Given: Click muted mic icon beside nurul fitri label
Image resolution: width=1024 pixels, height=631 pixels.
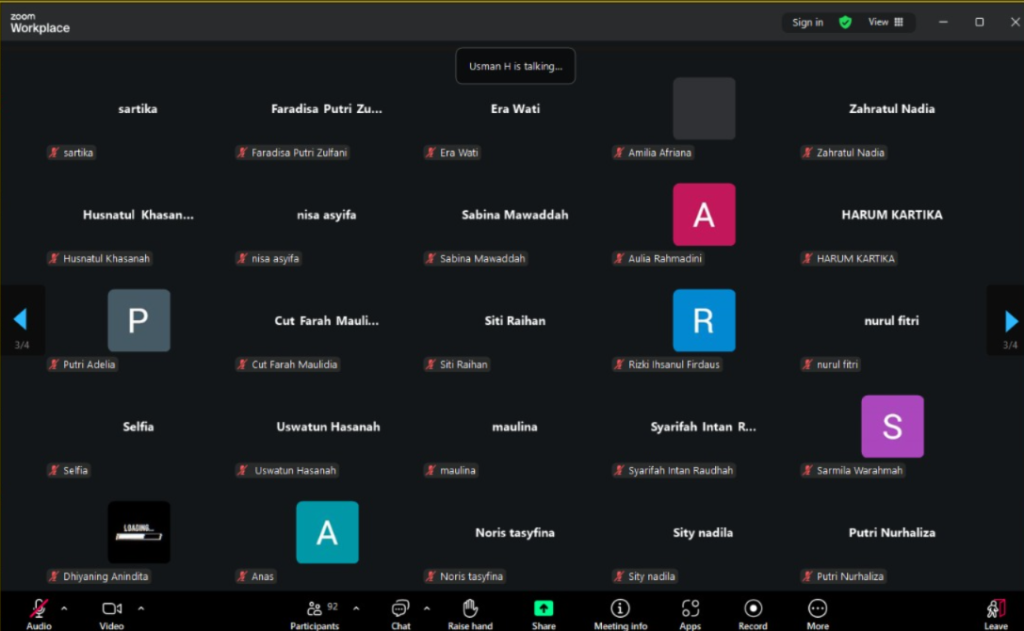Looking at the screenshot, I should (x=807, y=364).
